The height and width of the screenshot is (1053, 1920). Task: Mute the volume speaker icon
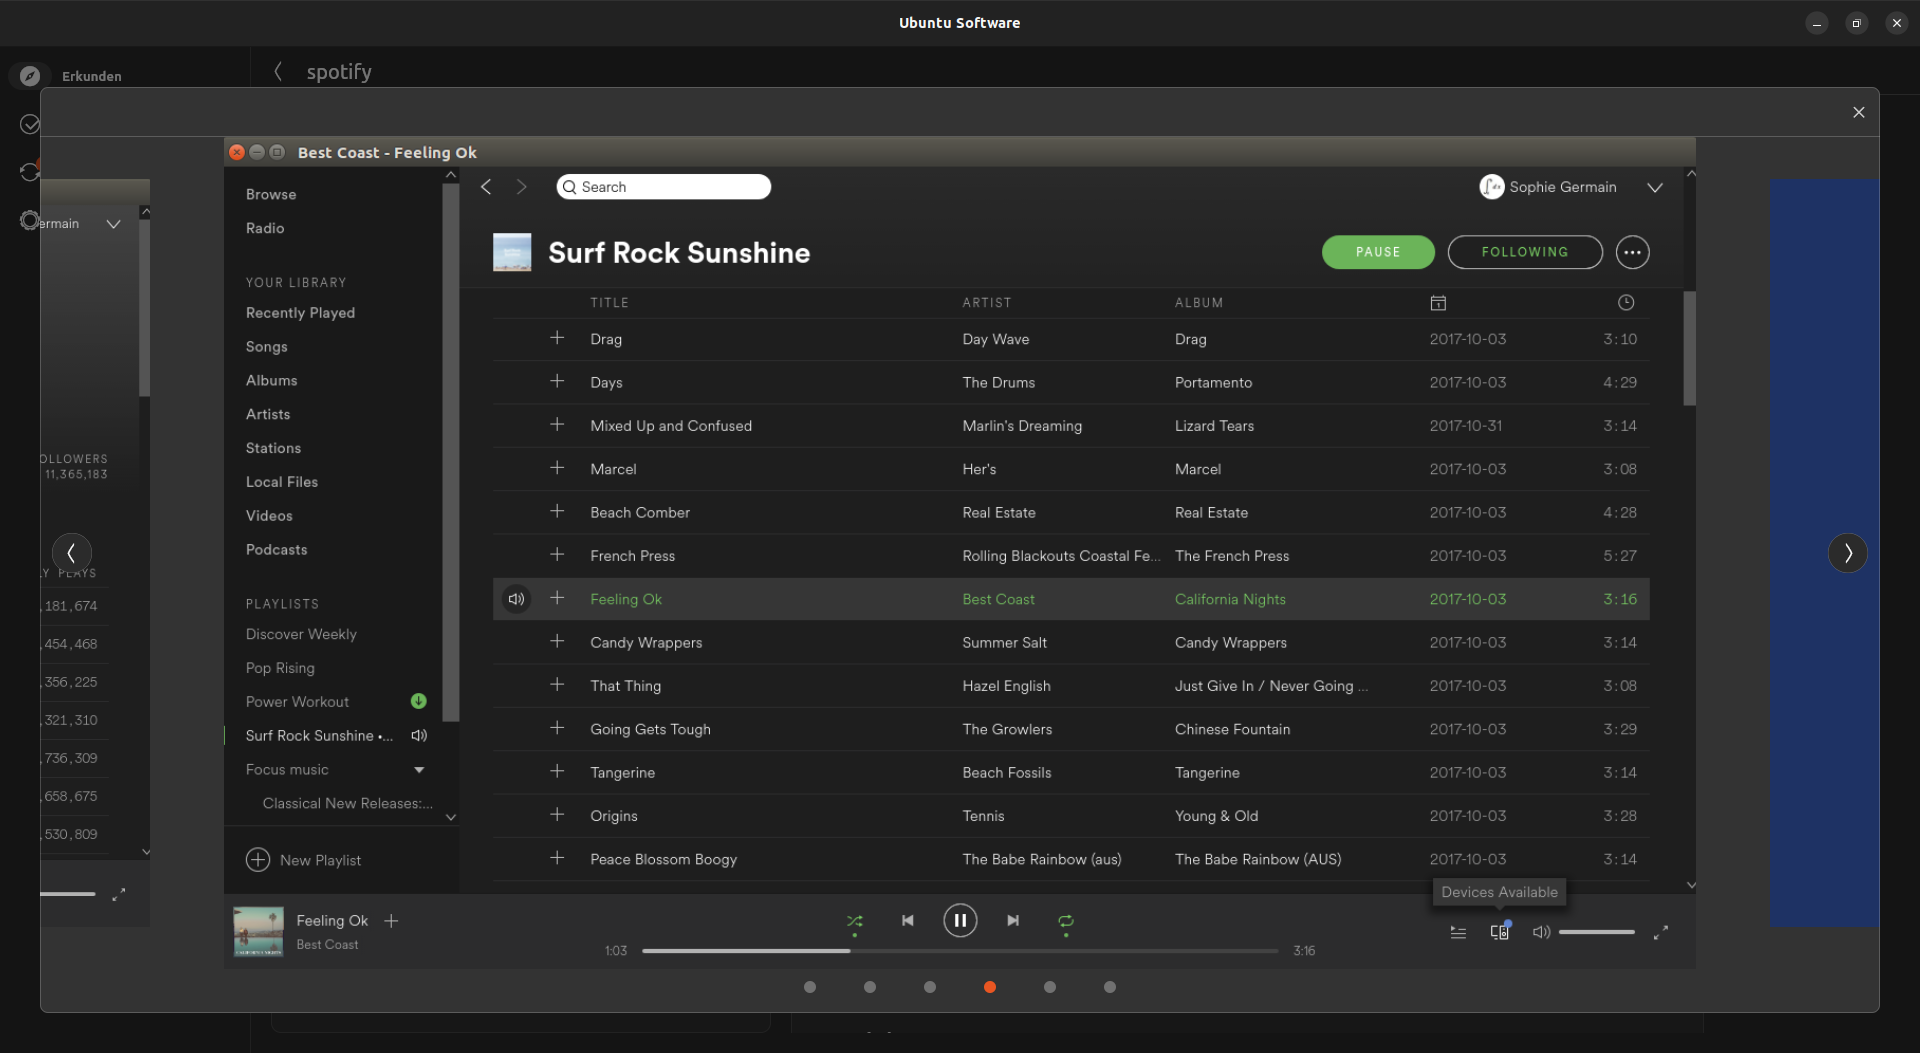click(1541, 932)
